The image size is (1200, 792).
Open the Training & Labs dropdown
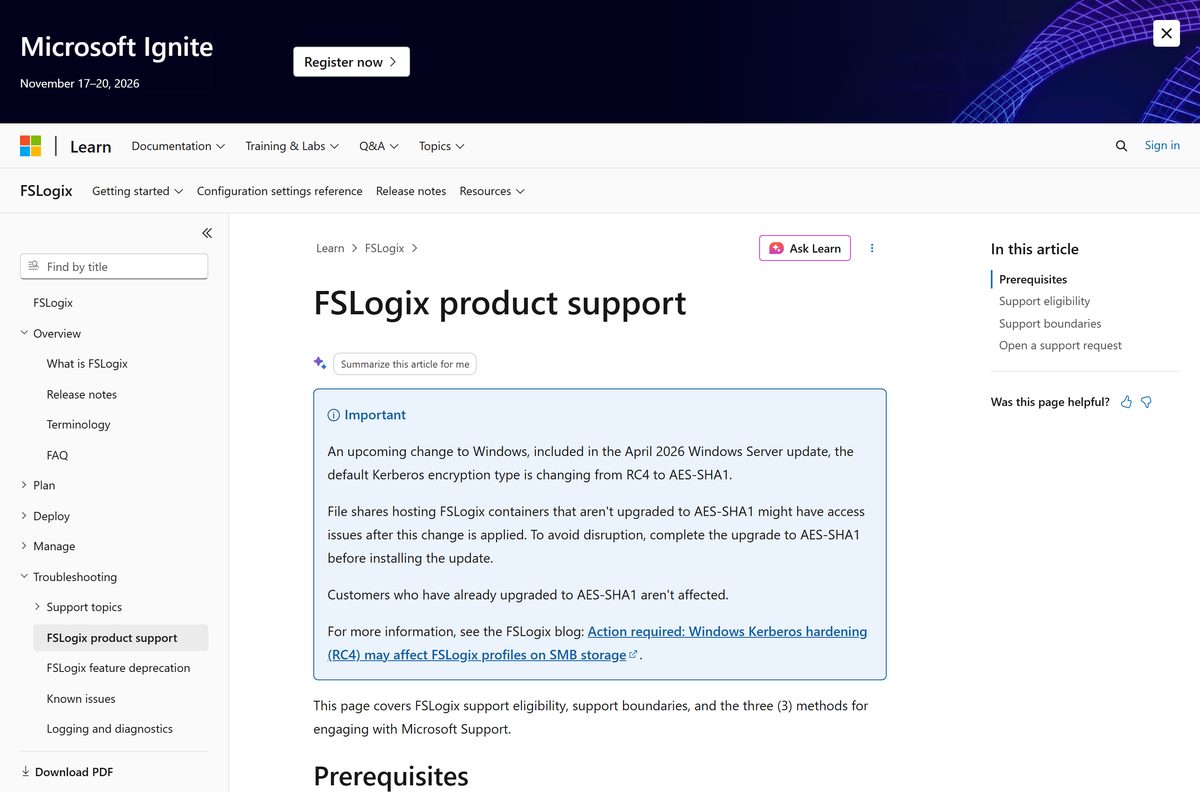(292, 146)
